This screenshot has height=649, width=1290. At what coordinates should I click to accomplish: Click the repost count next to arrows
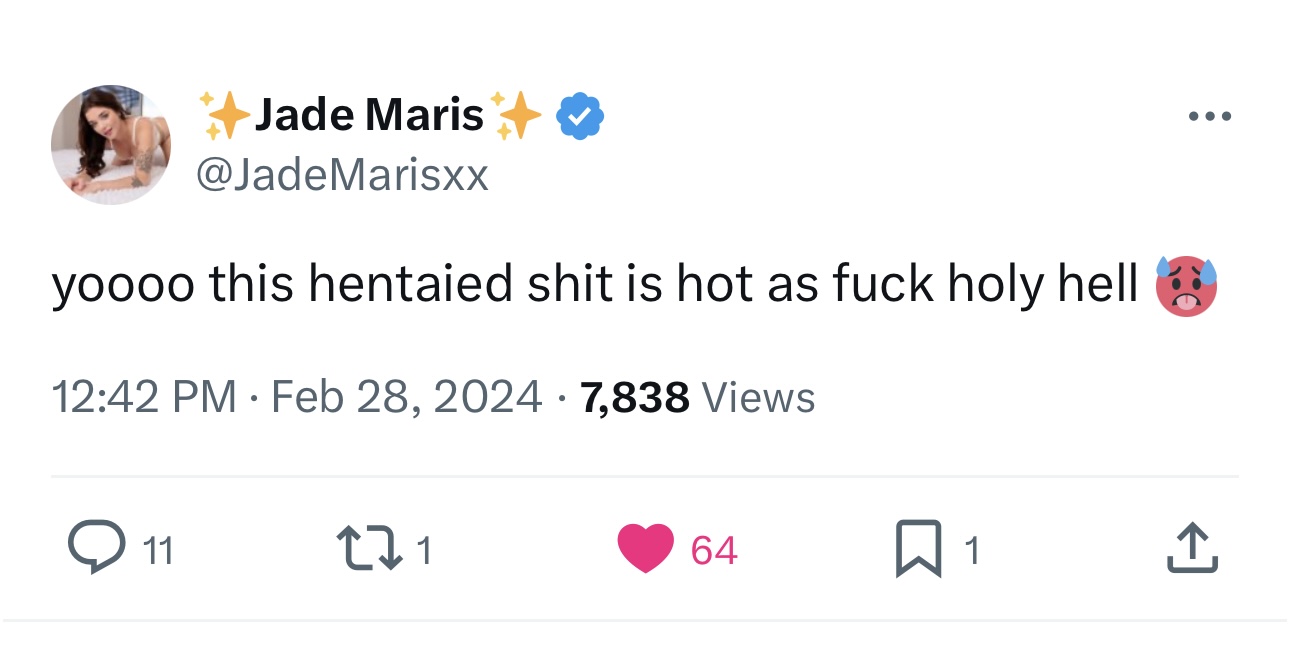tap(424, 550)
